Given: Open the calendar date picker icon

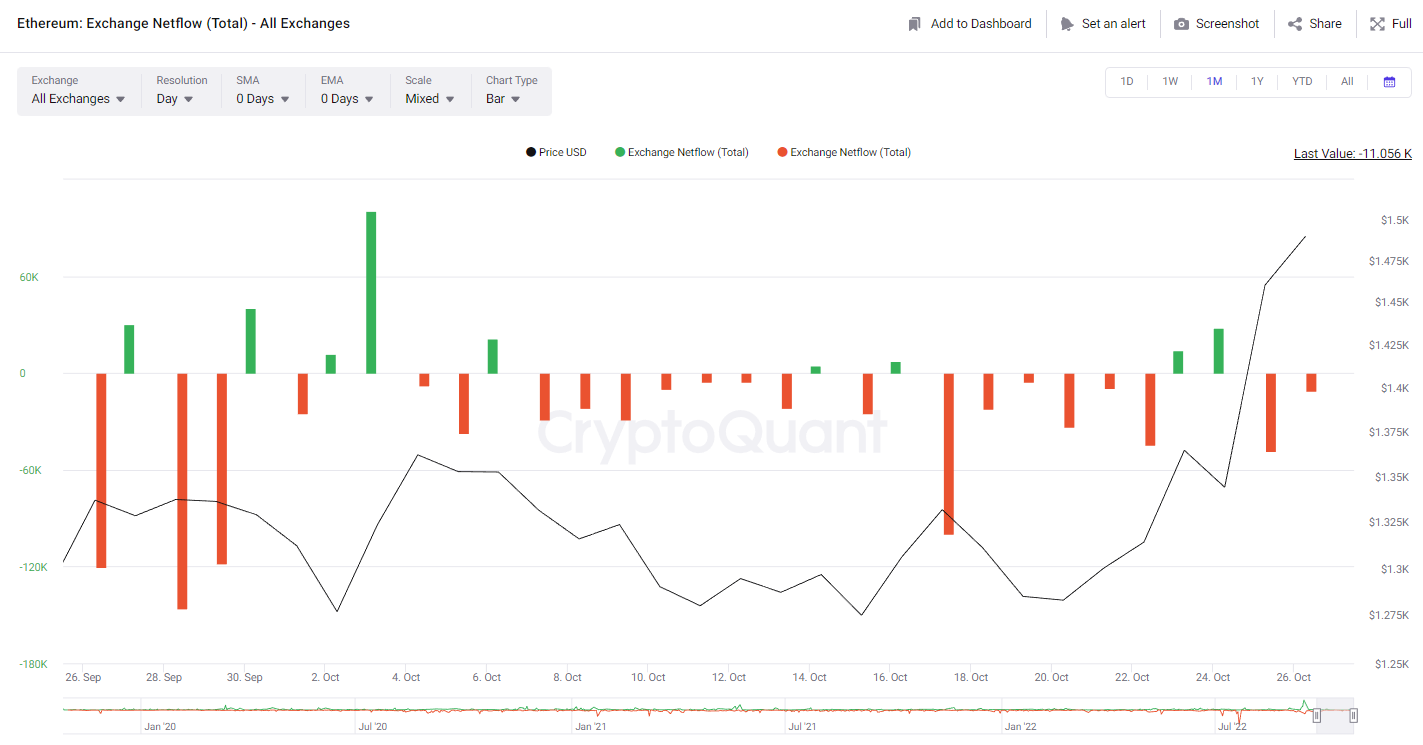Looking at the screenshot, I should 1389,82.
